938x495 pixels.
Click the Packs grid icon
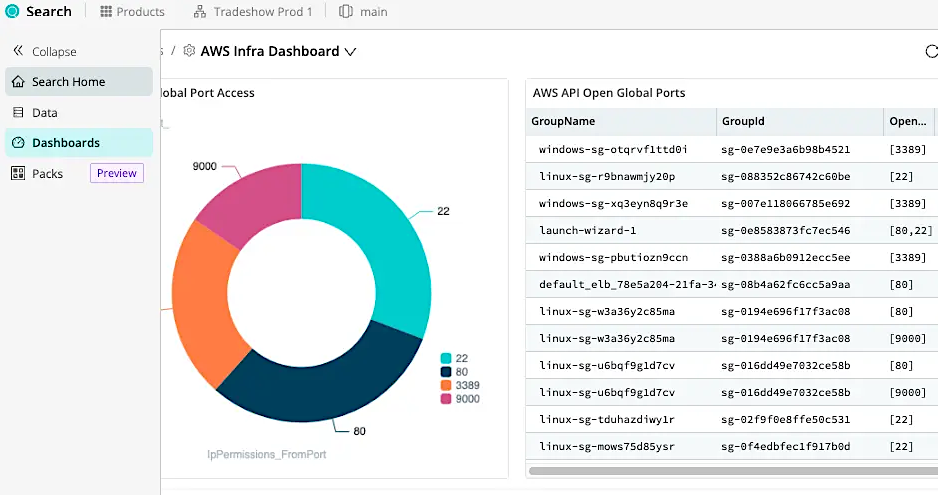18,174
